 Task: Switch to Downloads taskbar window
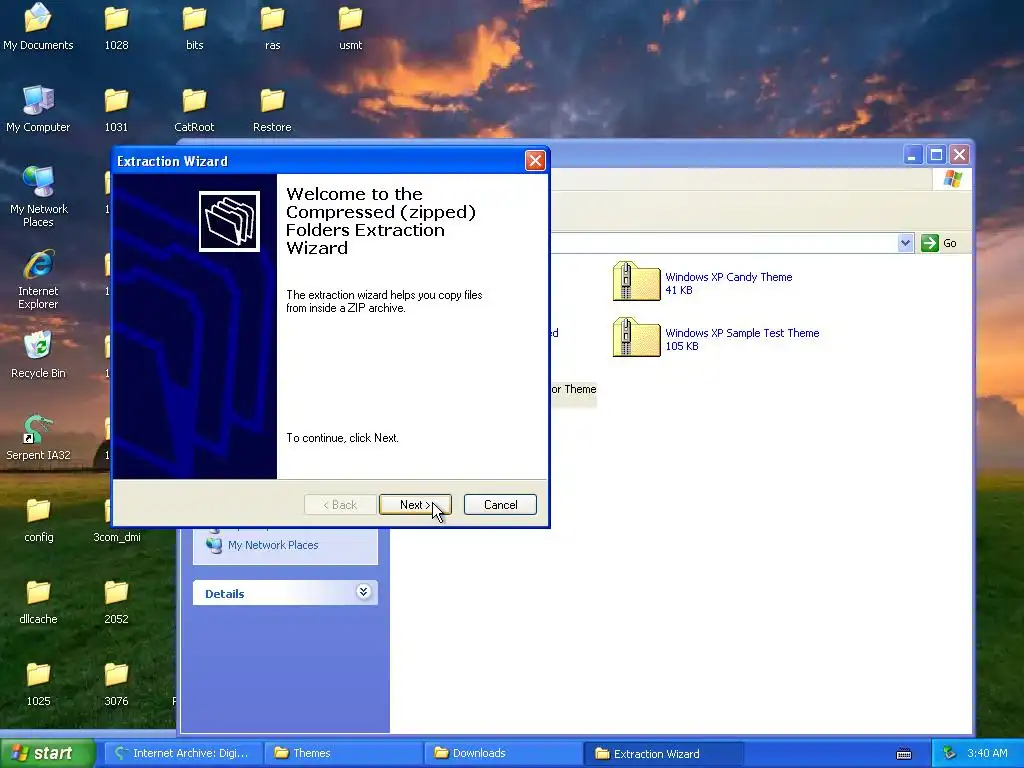coord(503,753)
